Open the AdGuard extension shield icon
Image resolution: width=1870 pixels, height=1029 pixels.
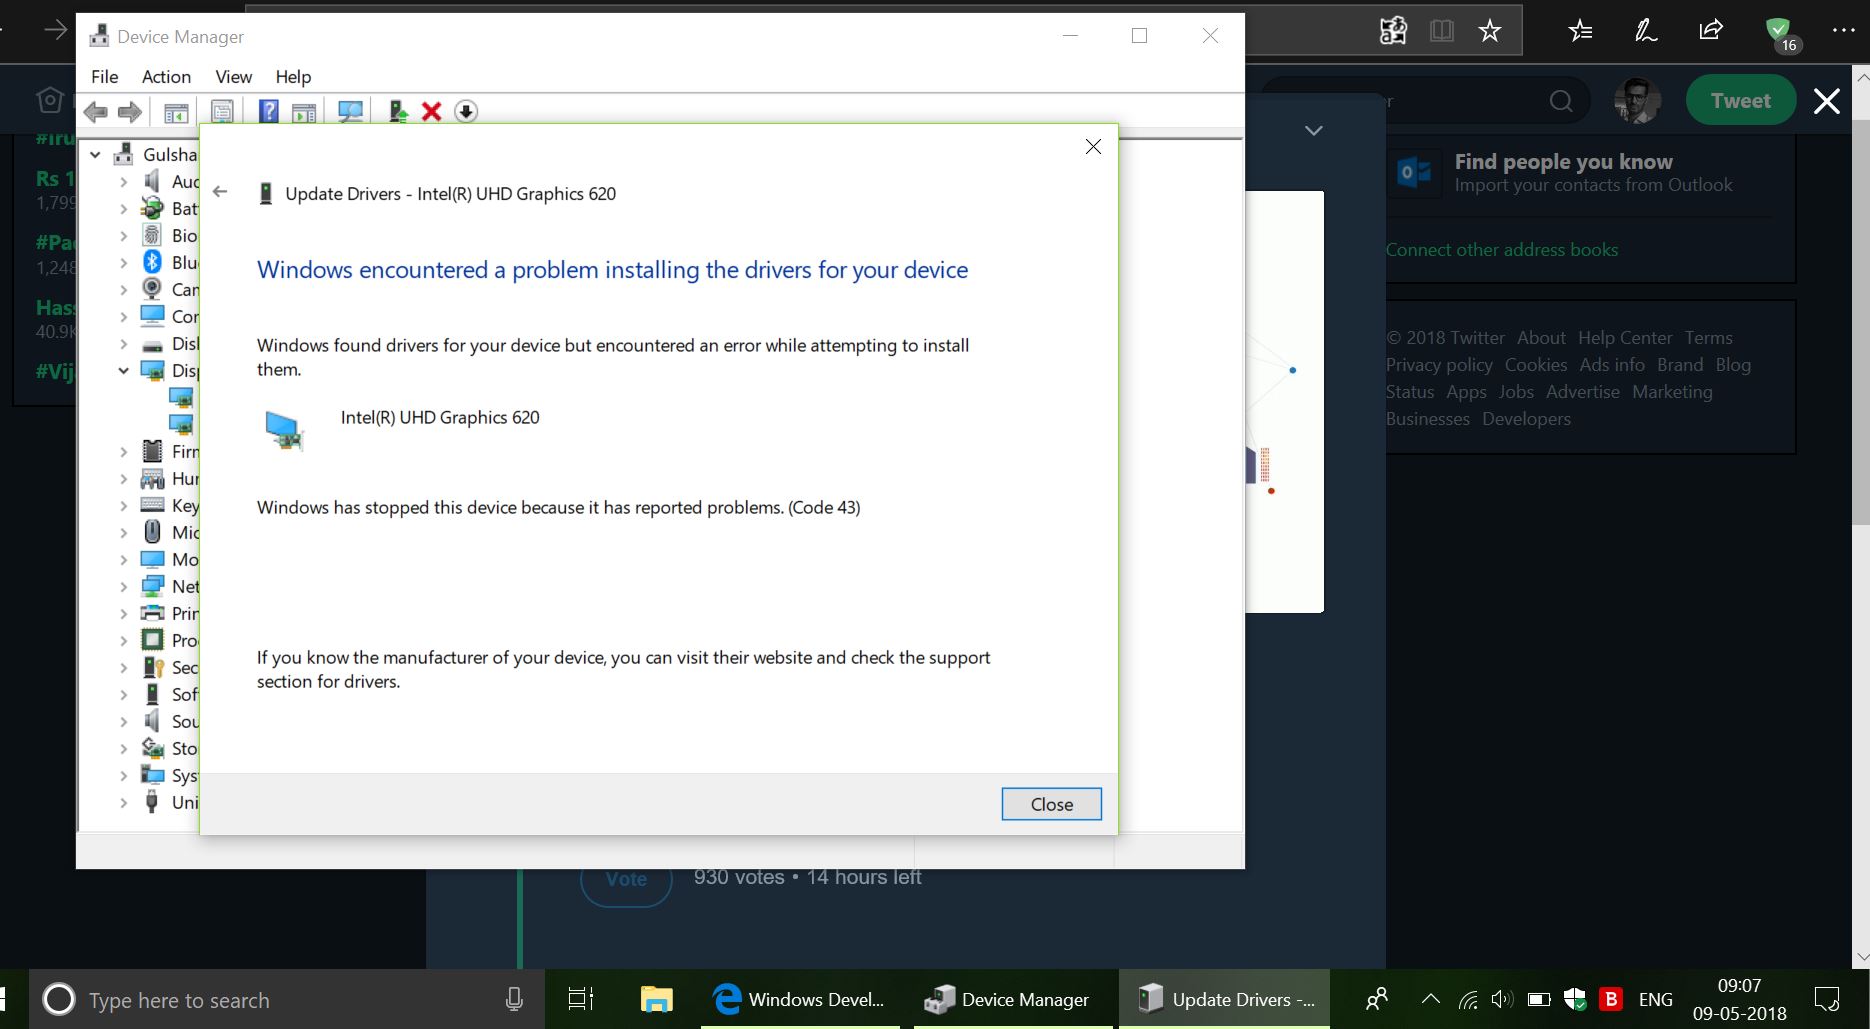(1779, 32)
